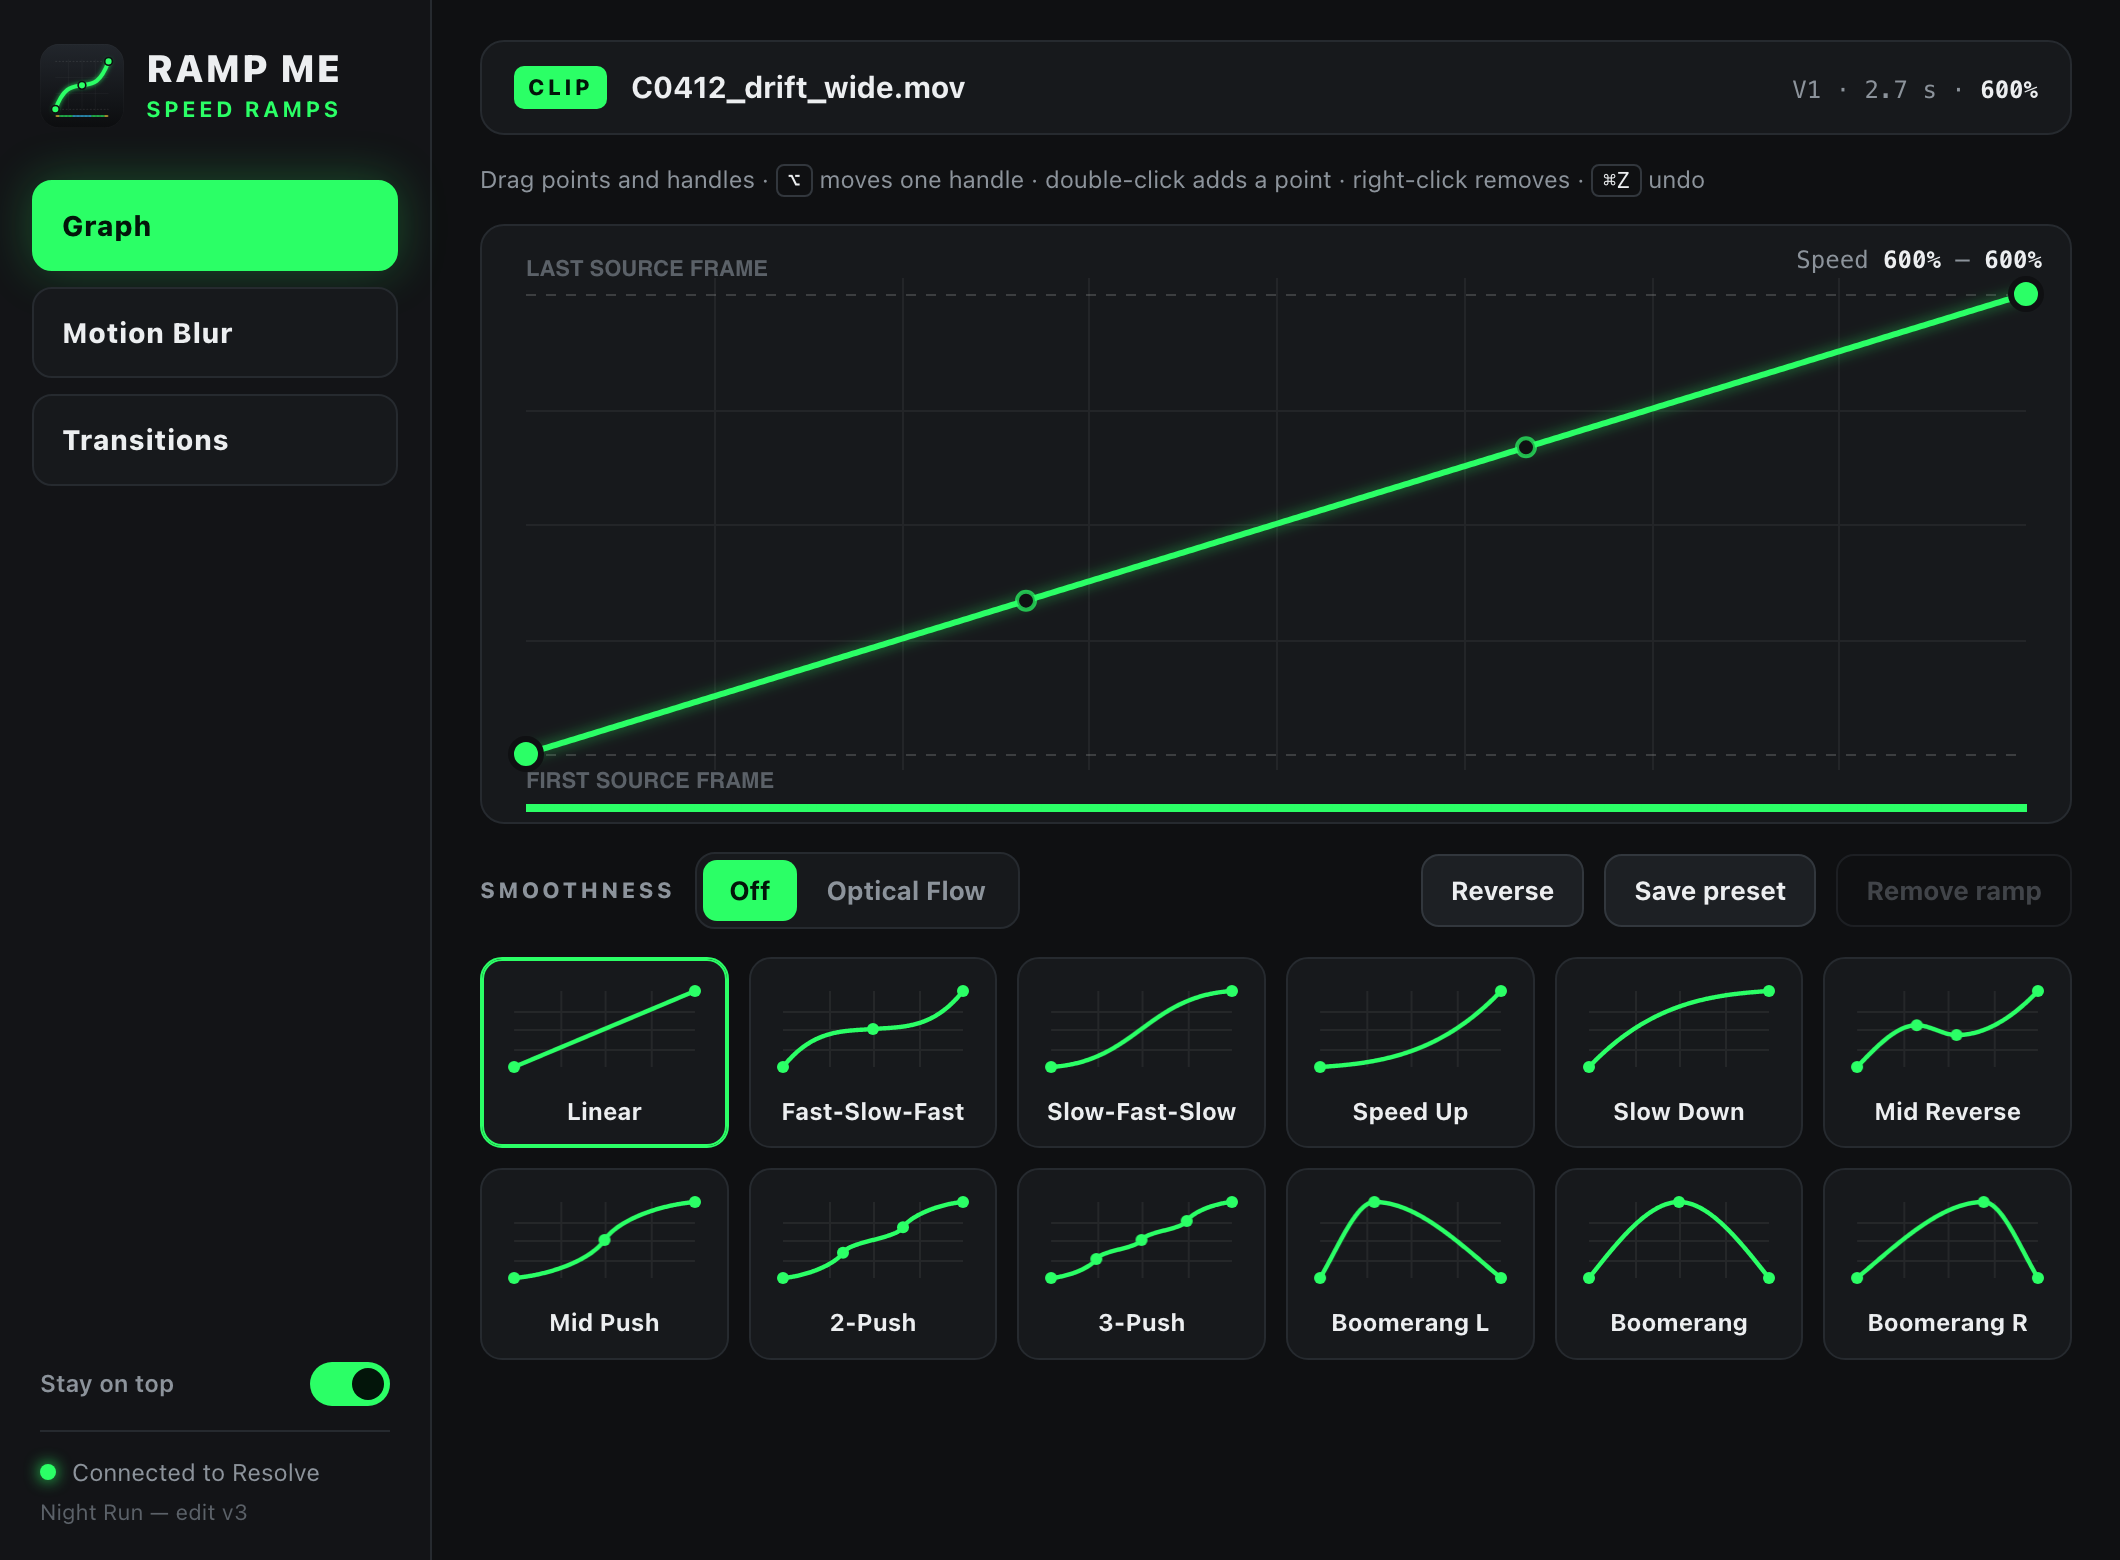The image size is (2120, 1560).
Task: Click the green CLIP badge
Action: tap(560, 88)
